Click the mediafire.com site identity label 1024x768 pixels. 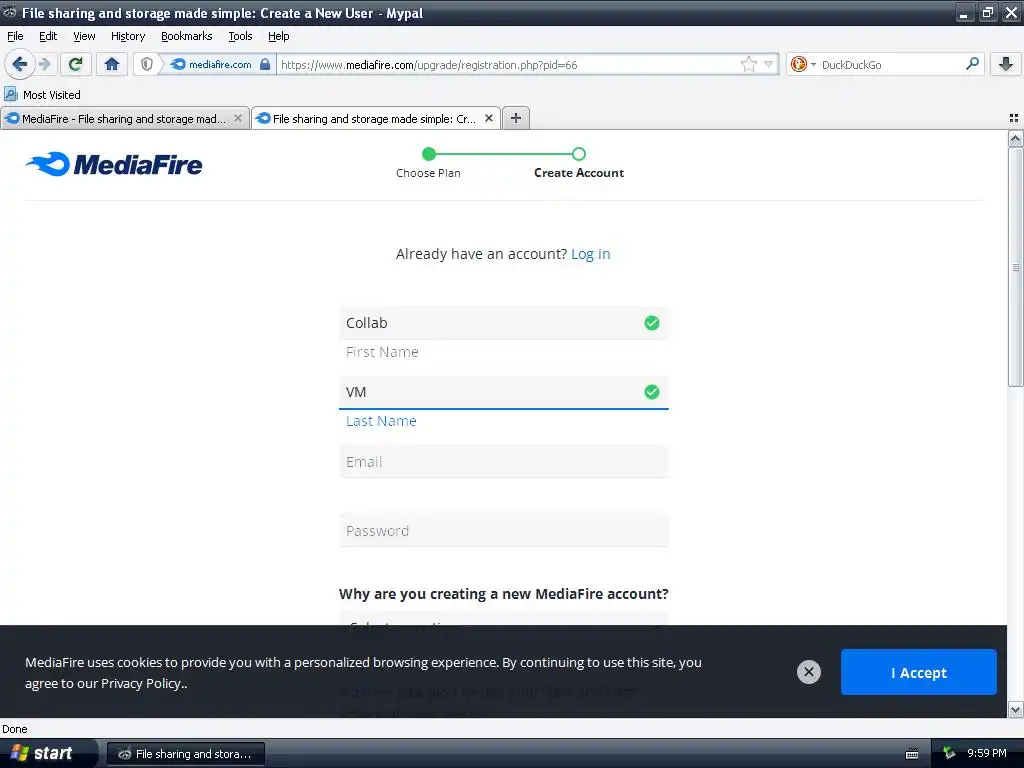pyautogui.click(x=220, y=64)
